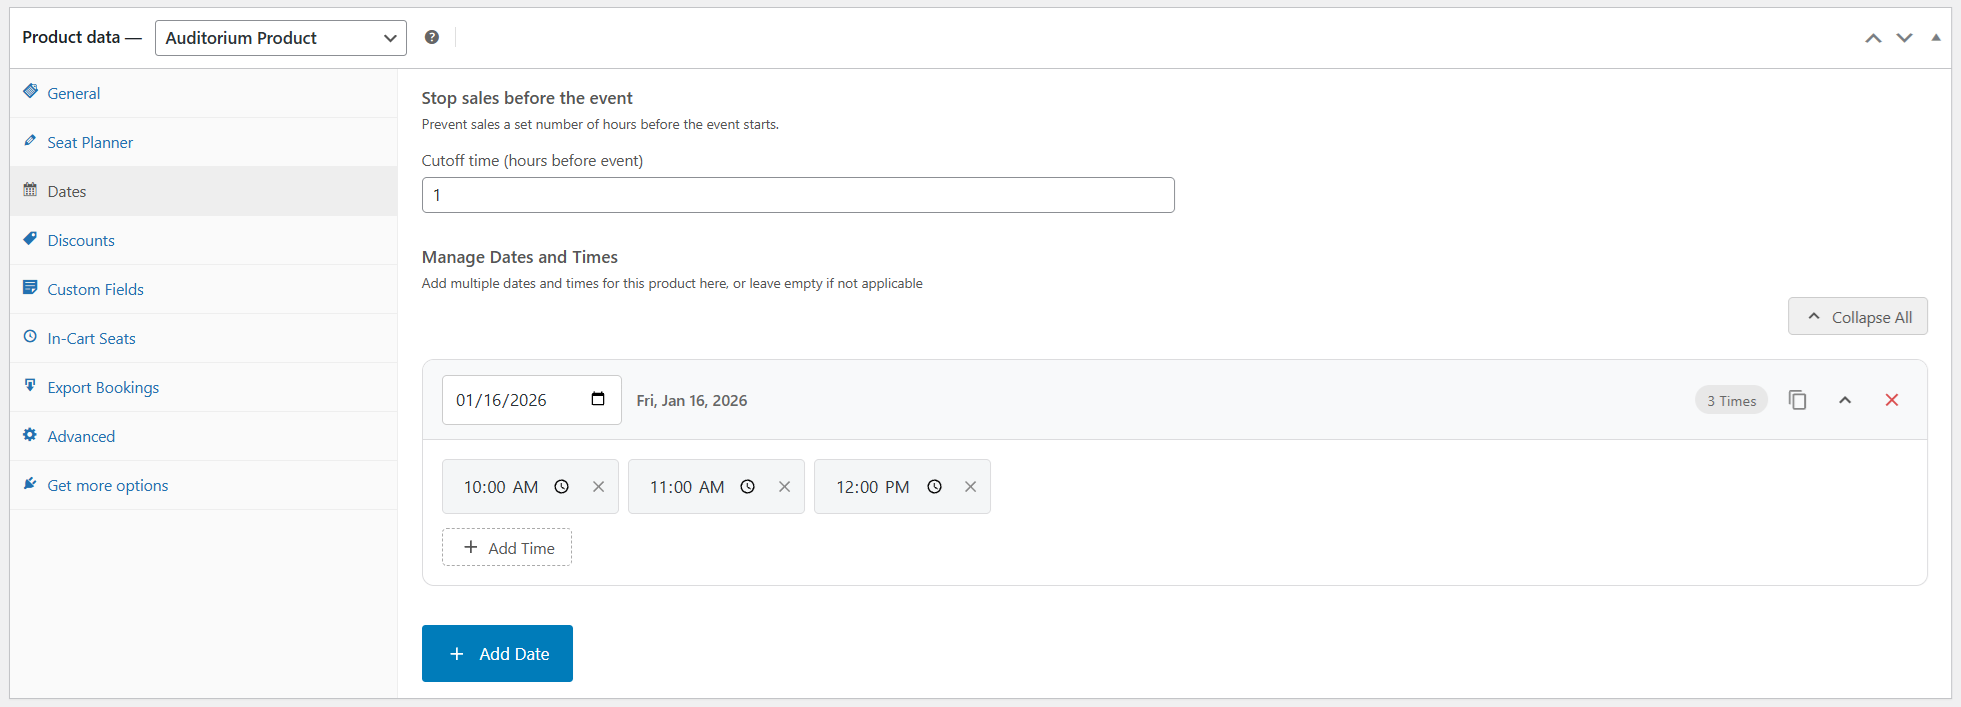Open clock picker for 10:00 AM
The height and width of the screenshot is (707, 1961).
point(562,487)
